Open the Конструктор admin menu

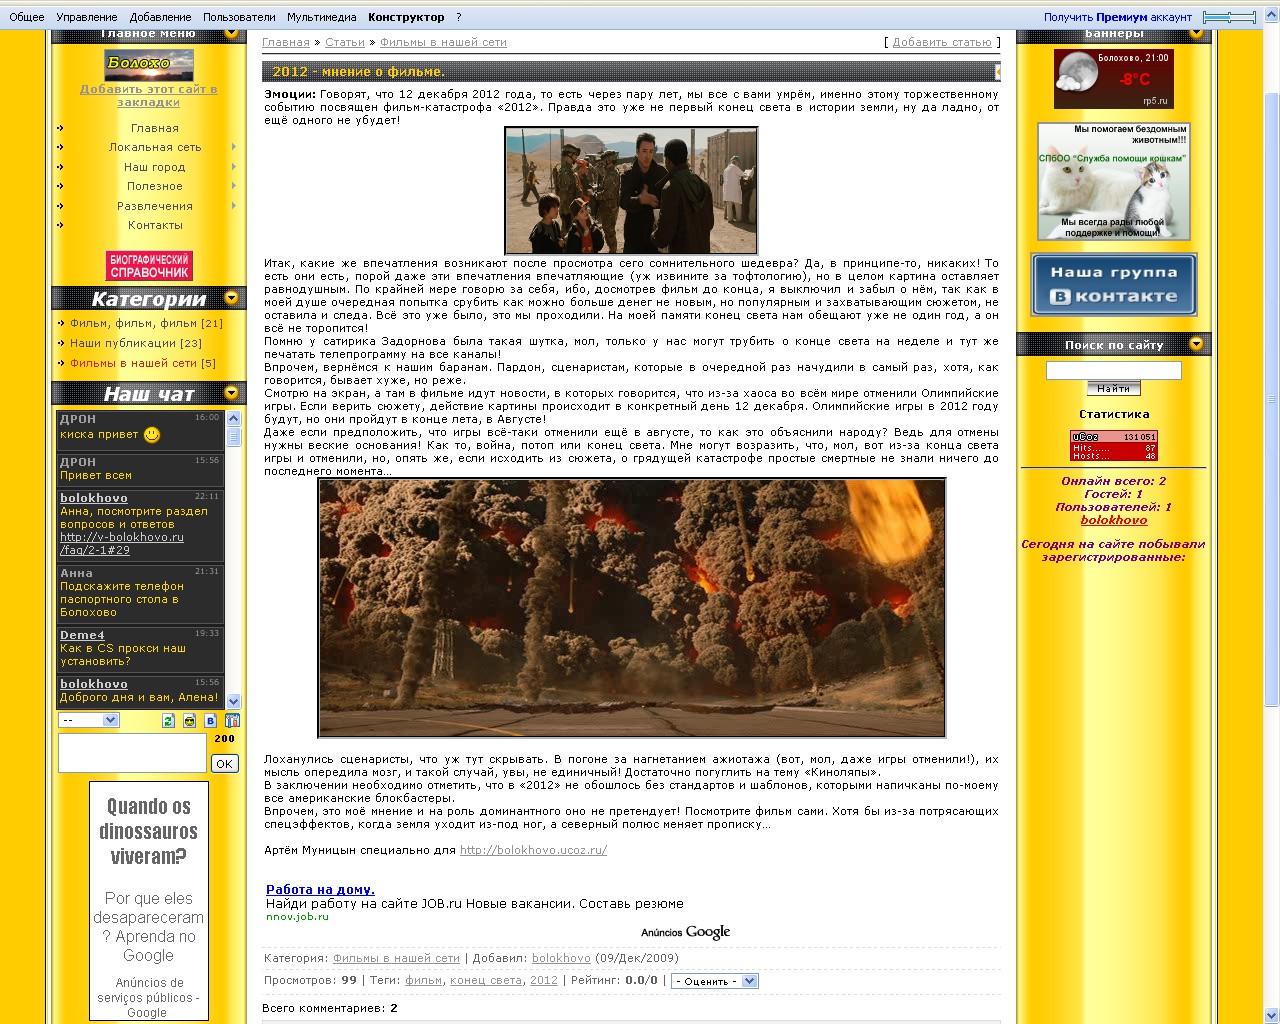click(x=406, y=17)
